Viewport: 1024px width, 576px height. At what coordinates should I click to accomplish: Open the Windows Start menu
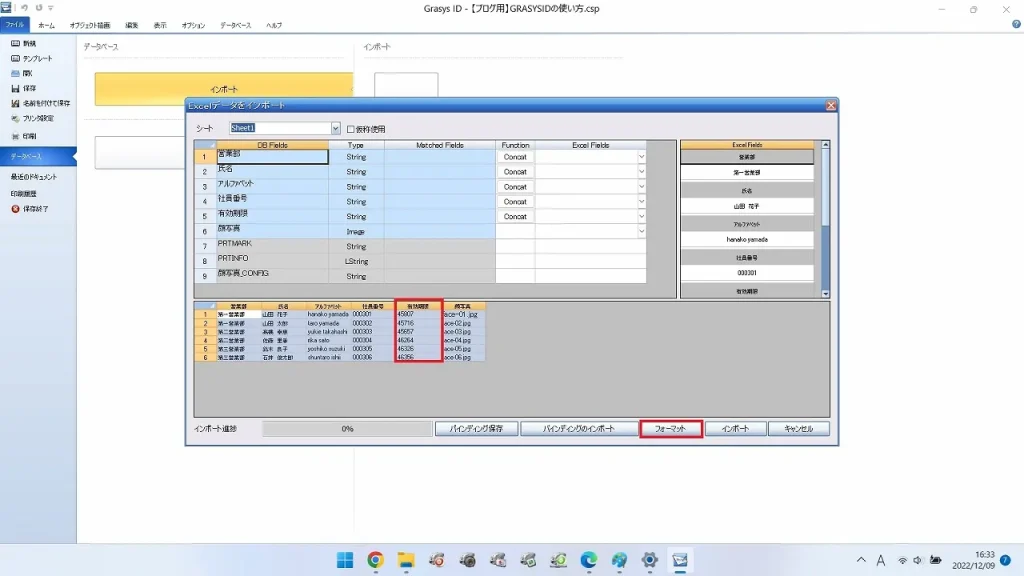(345, 560)
